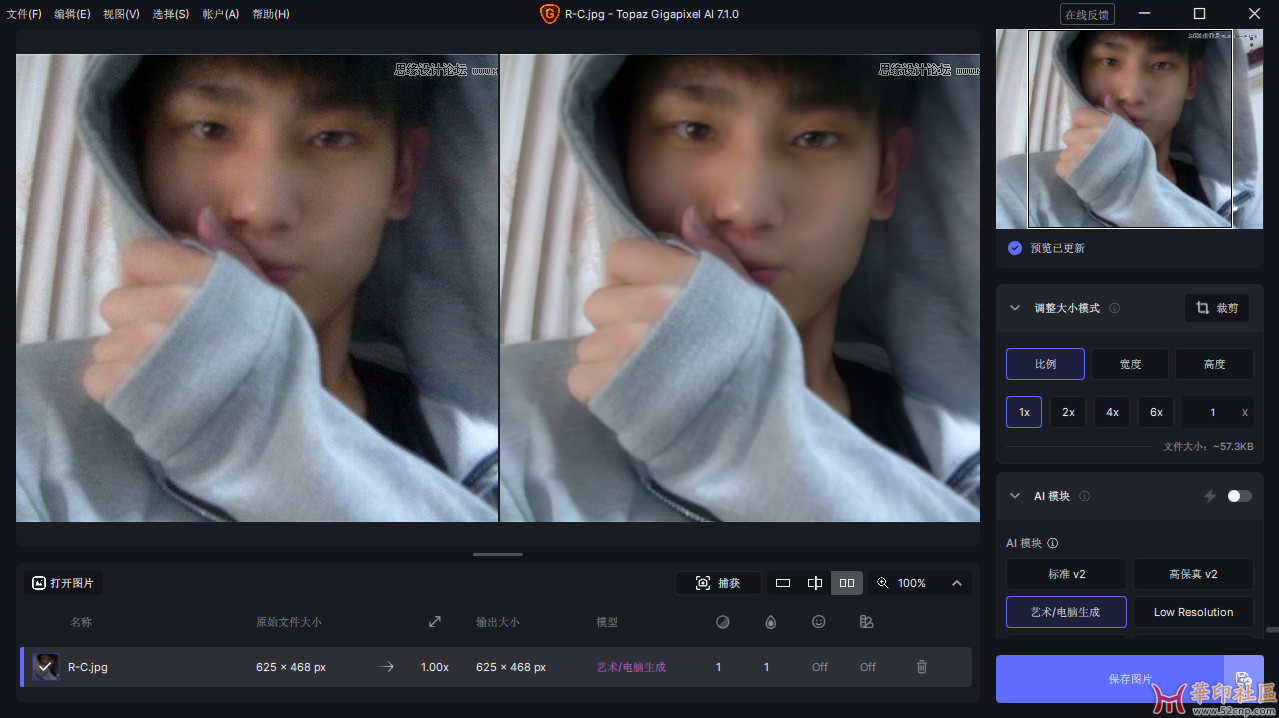The width and height of the screenshot is (1279, 718).
Task: Click the 在线反馈 button
Action: click(x=1087, y=14)
